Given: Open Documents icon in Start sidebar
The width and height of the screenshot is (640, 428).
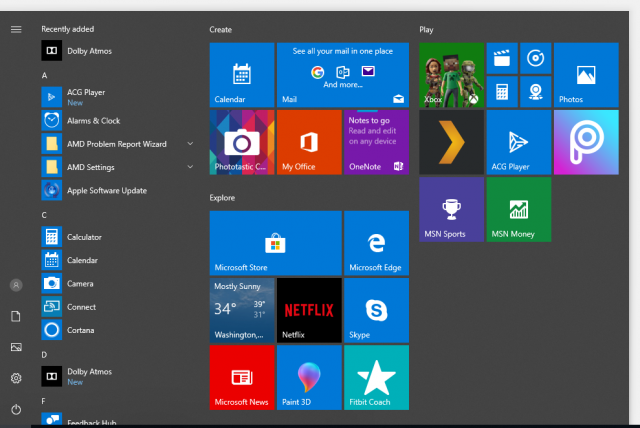Looking at the screenshot, I should point(16,316).
